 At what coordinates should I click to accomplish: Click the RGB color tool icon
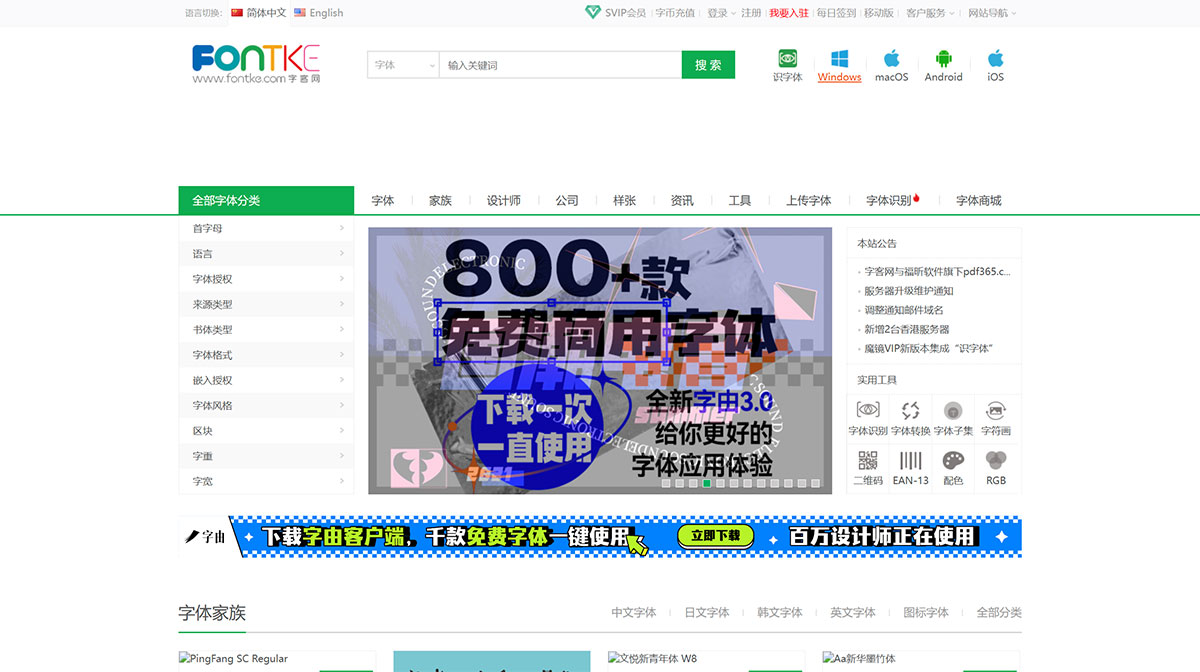pyautogui.click(x=995, y=466)
